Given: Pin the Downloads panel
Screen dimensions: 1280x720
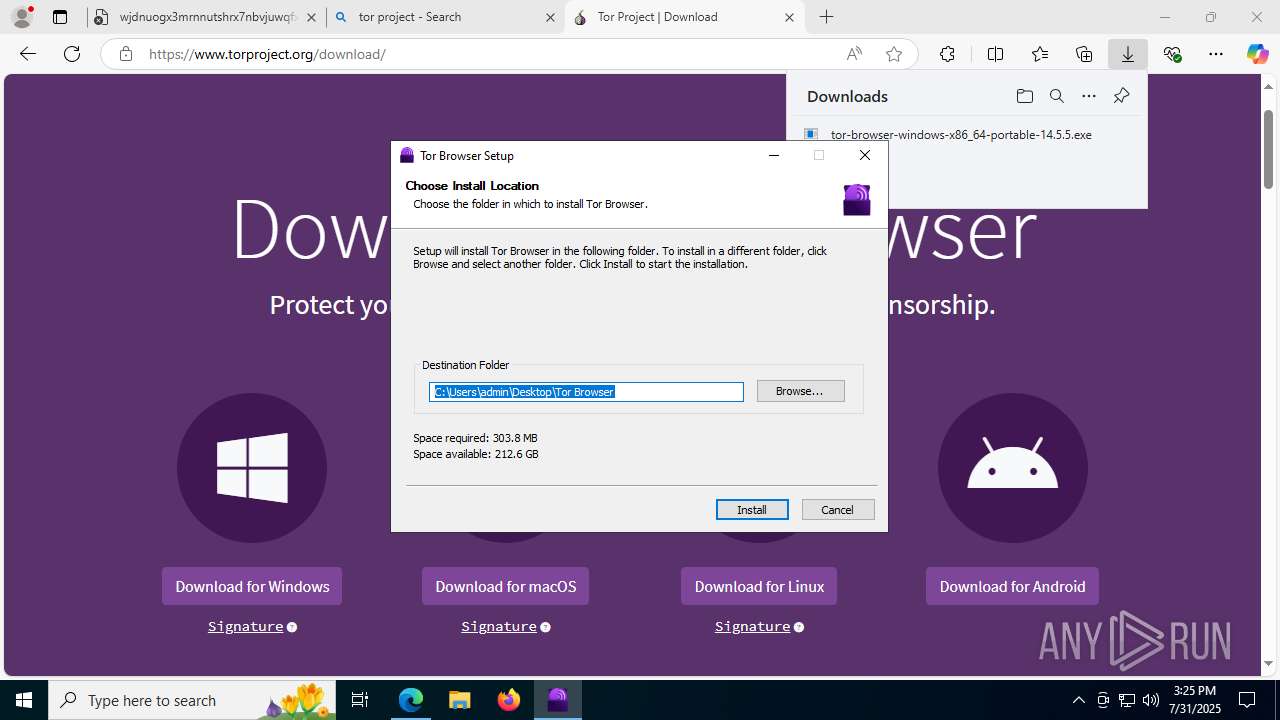Looking at the screenshot, I should click(x=1121, y=96).
